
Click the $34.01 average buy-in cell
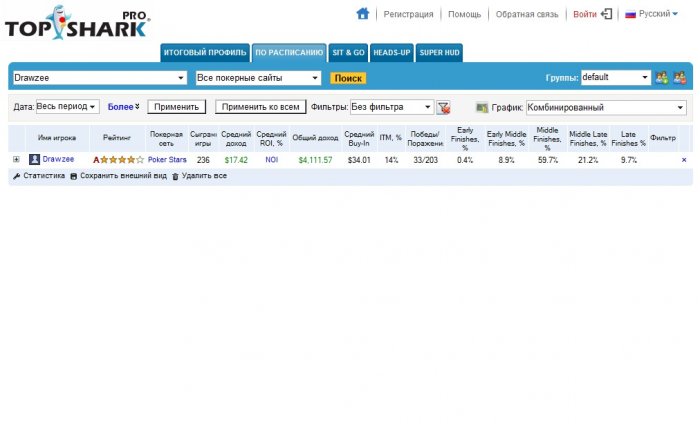[x=359, y=160]
